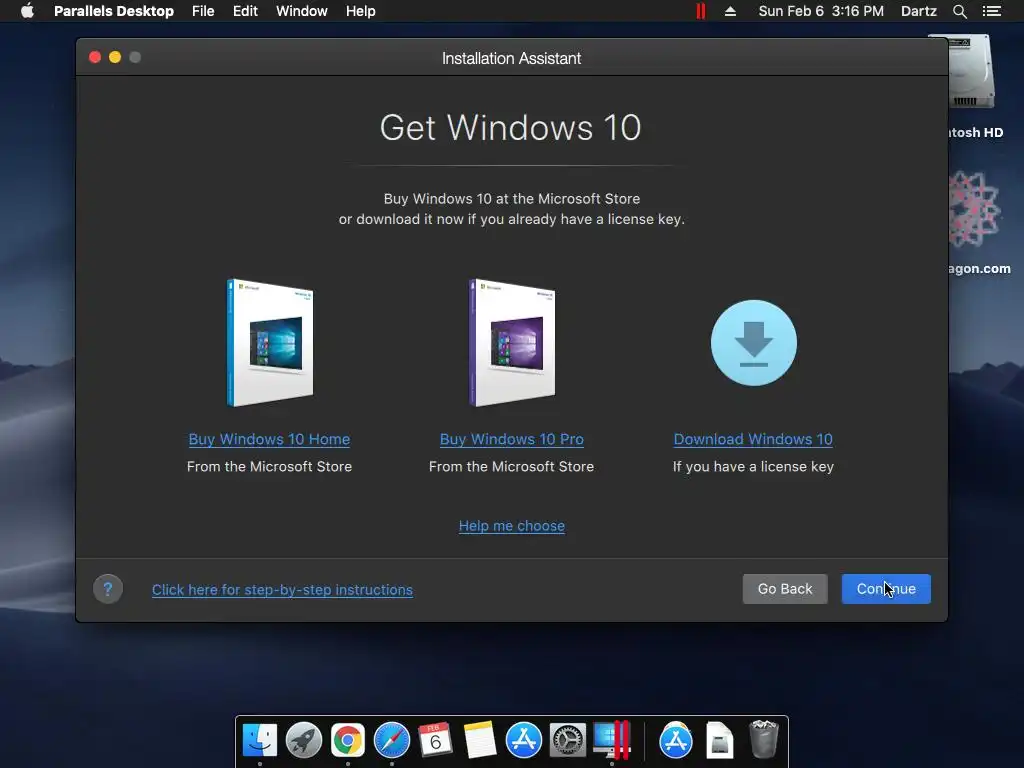Open the Trash in the Dock
The image size is (1024, 768).
point(763,740)
